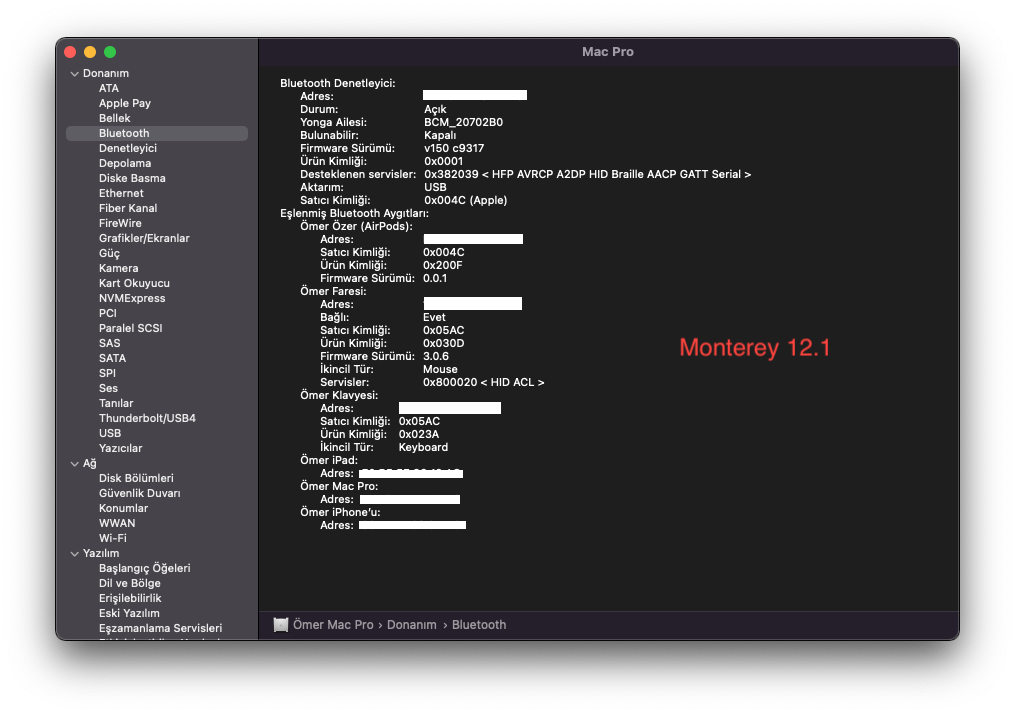Select the Bluetooth Denetleyici heading

(x=337, y=83)
